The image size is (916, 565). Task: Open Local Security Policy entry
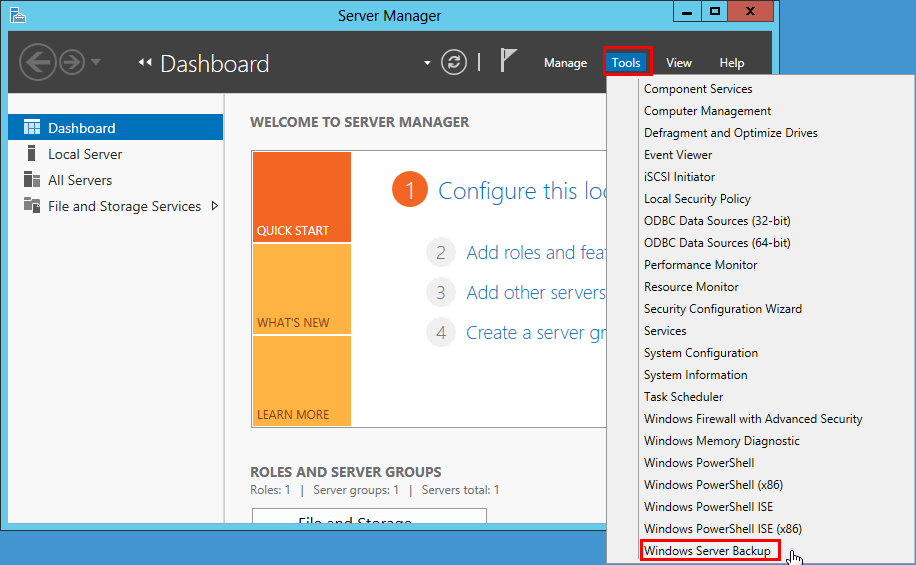point(698,199)
